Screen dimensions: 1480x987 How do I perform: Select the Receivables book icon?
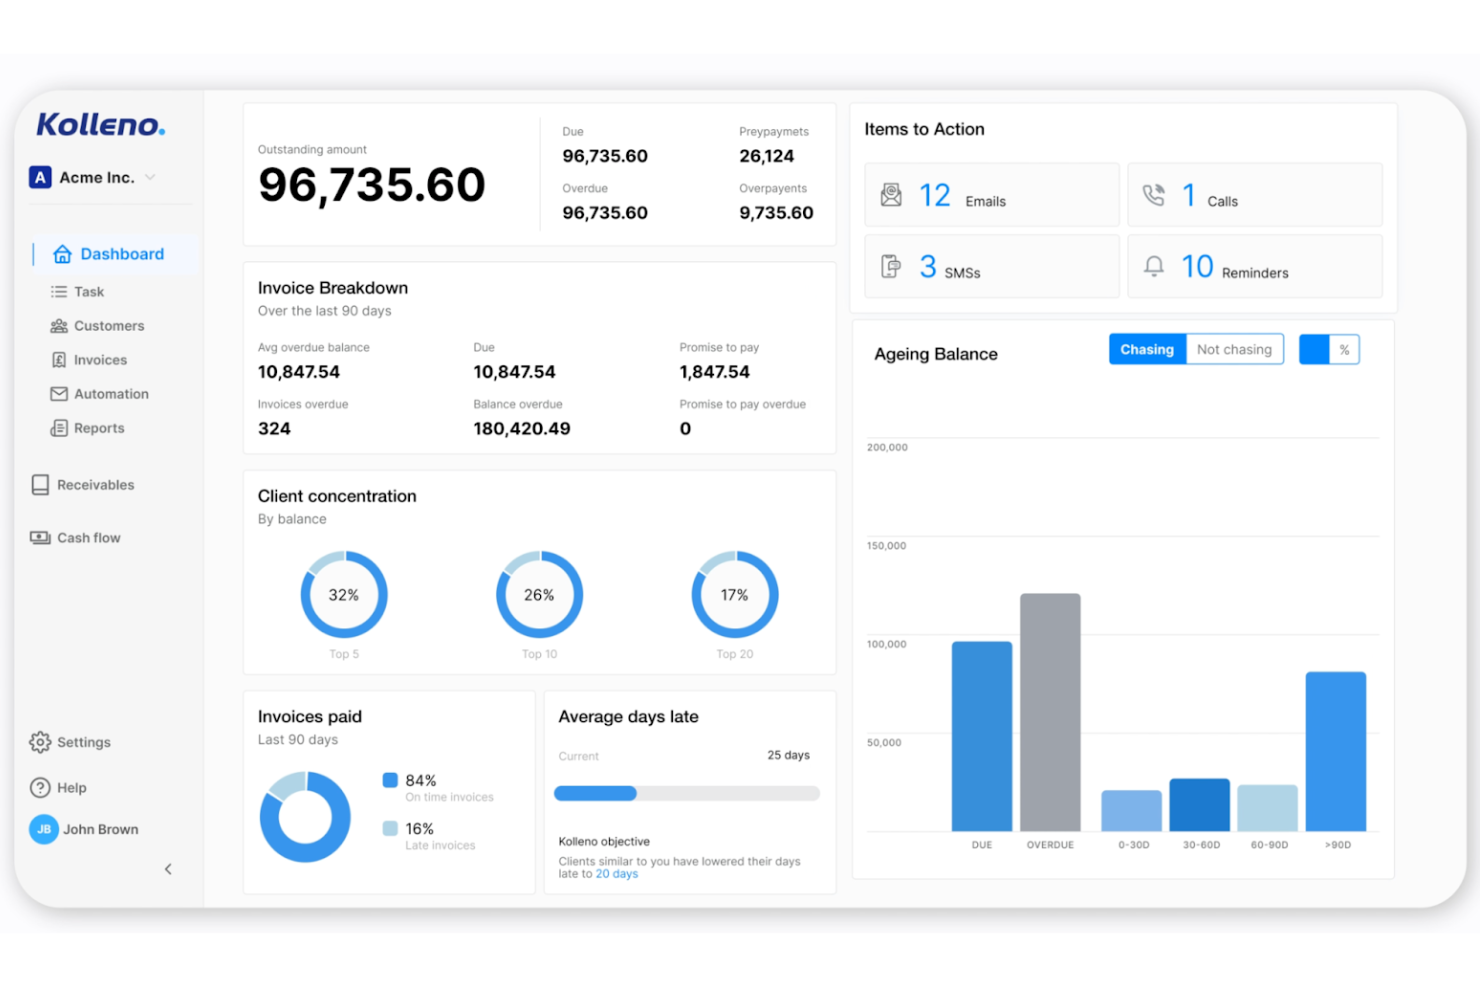tap(38, 484)
